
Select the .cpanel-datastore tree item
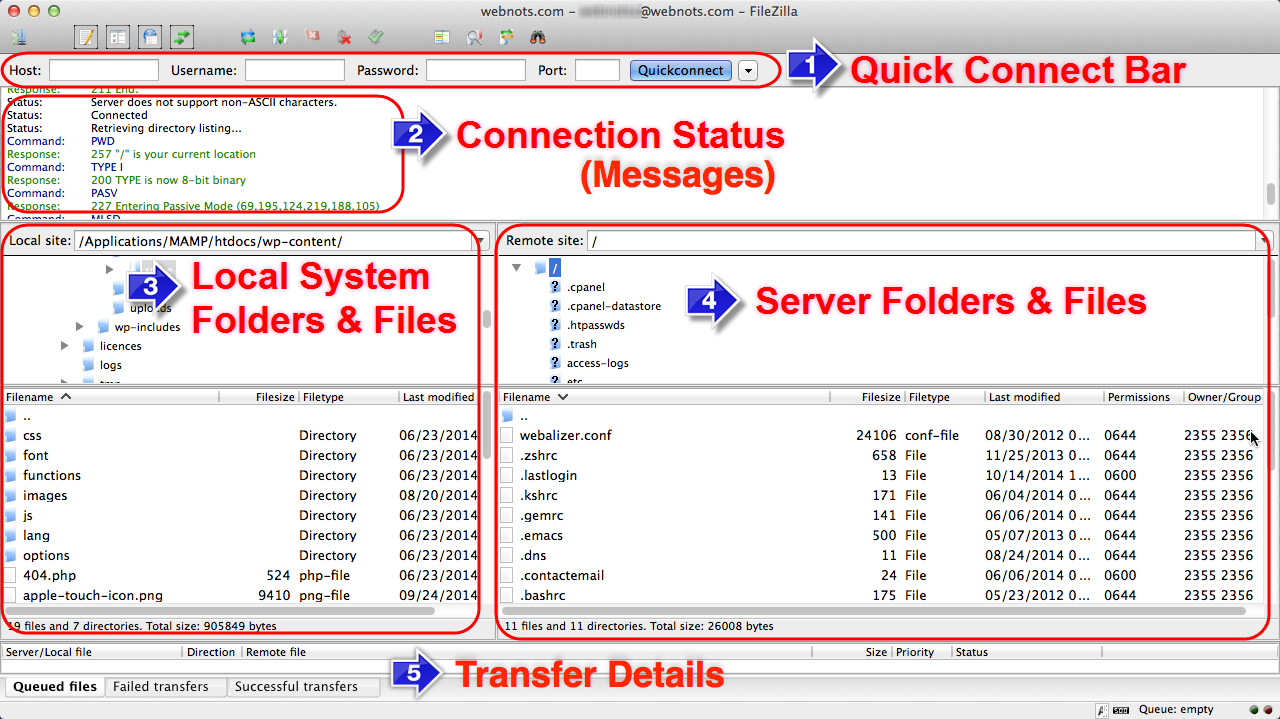pyautogui.click(x=614, y=306)
